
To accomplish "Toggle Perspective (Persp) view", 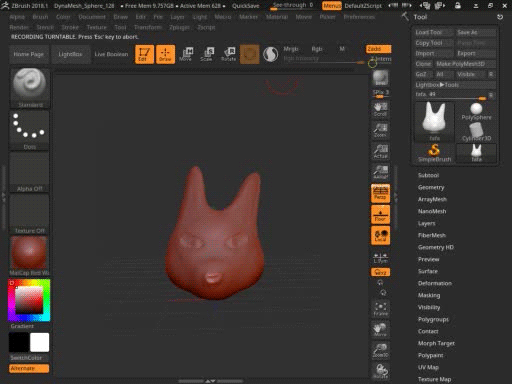I will coord(380,193).
